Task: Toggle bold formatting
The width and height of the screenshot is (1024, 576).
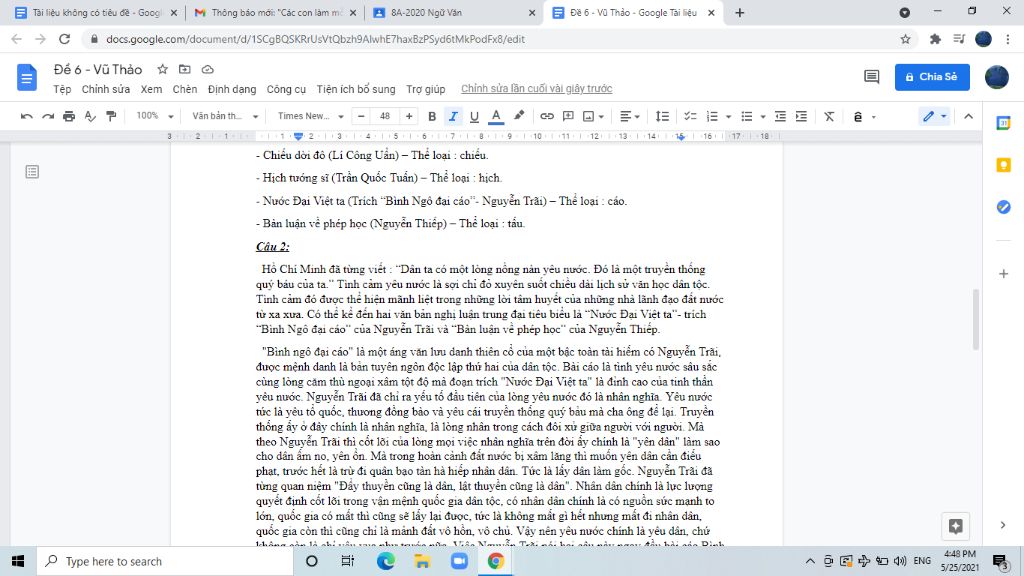Action: tap(432, 116)
